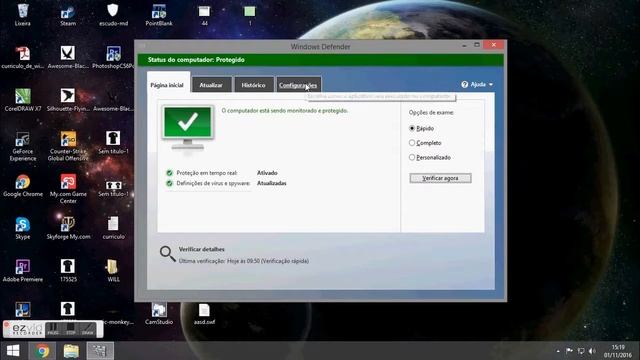Click the 'Proteção em tempo real' status line

point(222,173)
